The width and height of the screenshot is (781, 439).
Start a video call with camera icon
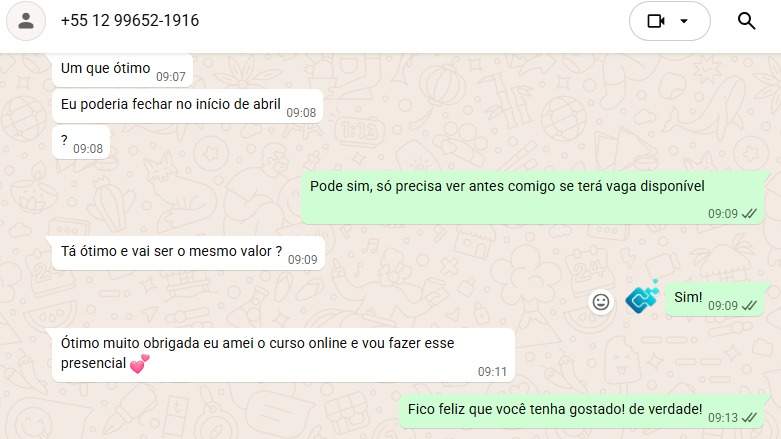(655, 21)
